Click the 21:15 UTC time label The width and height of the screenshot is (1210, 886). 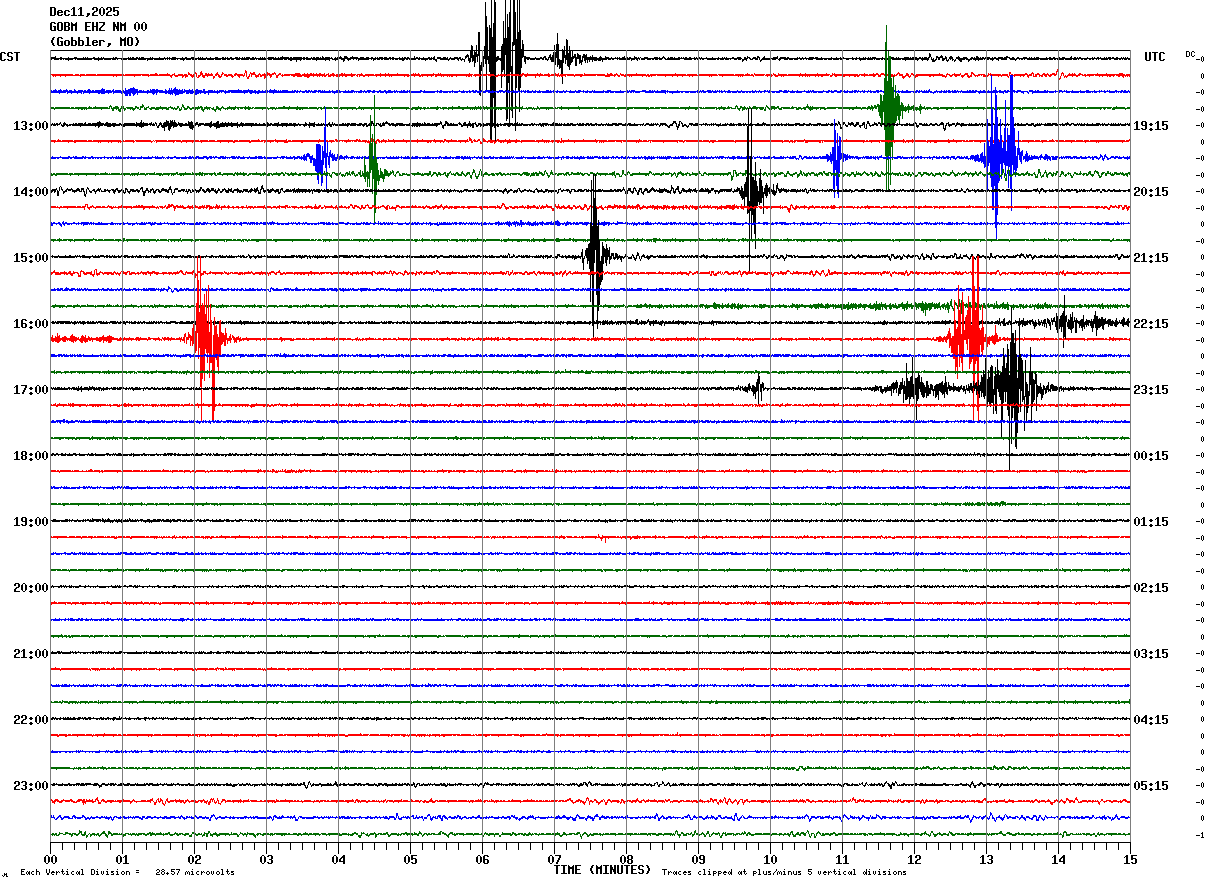pyautogui.click(x=1150, y=258)
